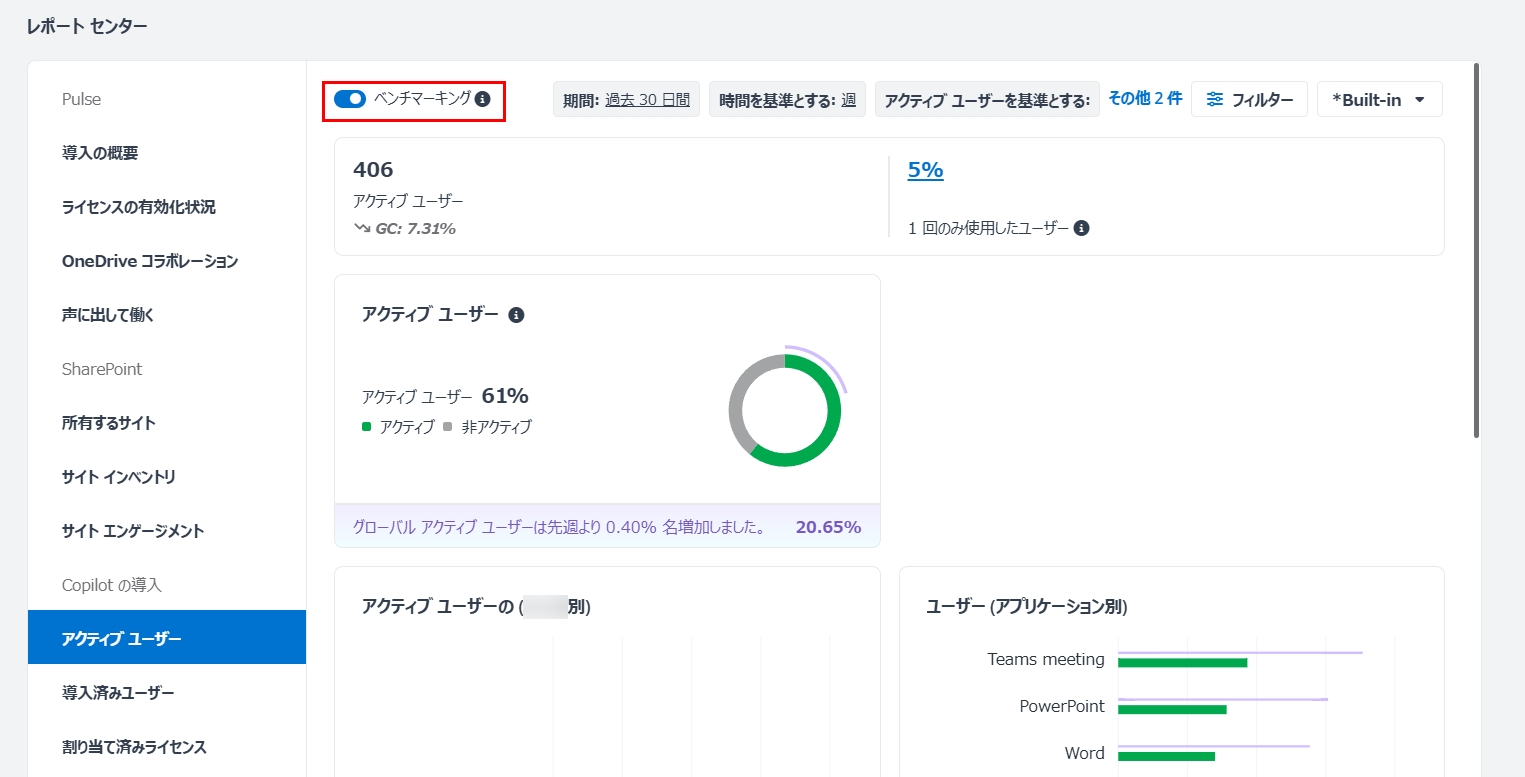Viewport: 1525px width, 777px height.
Task: Open the フィルター button
Action: coord(1249,99)
